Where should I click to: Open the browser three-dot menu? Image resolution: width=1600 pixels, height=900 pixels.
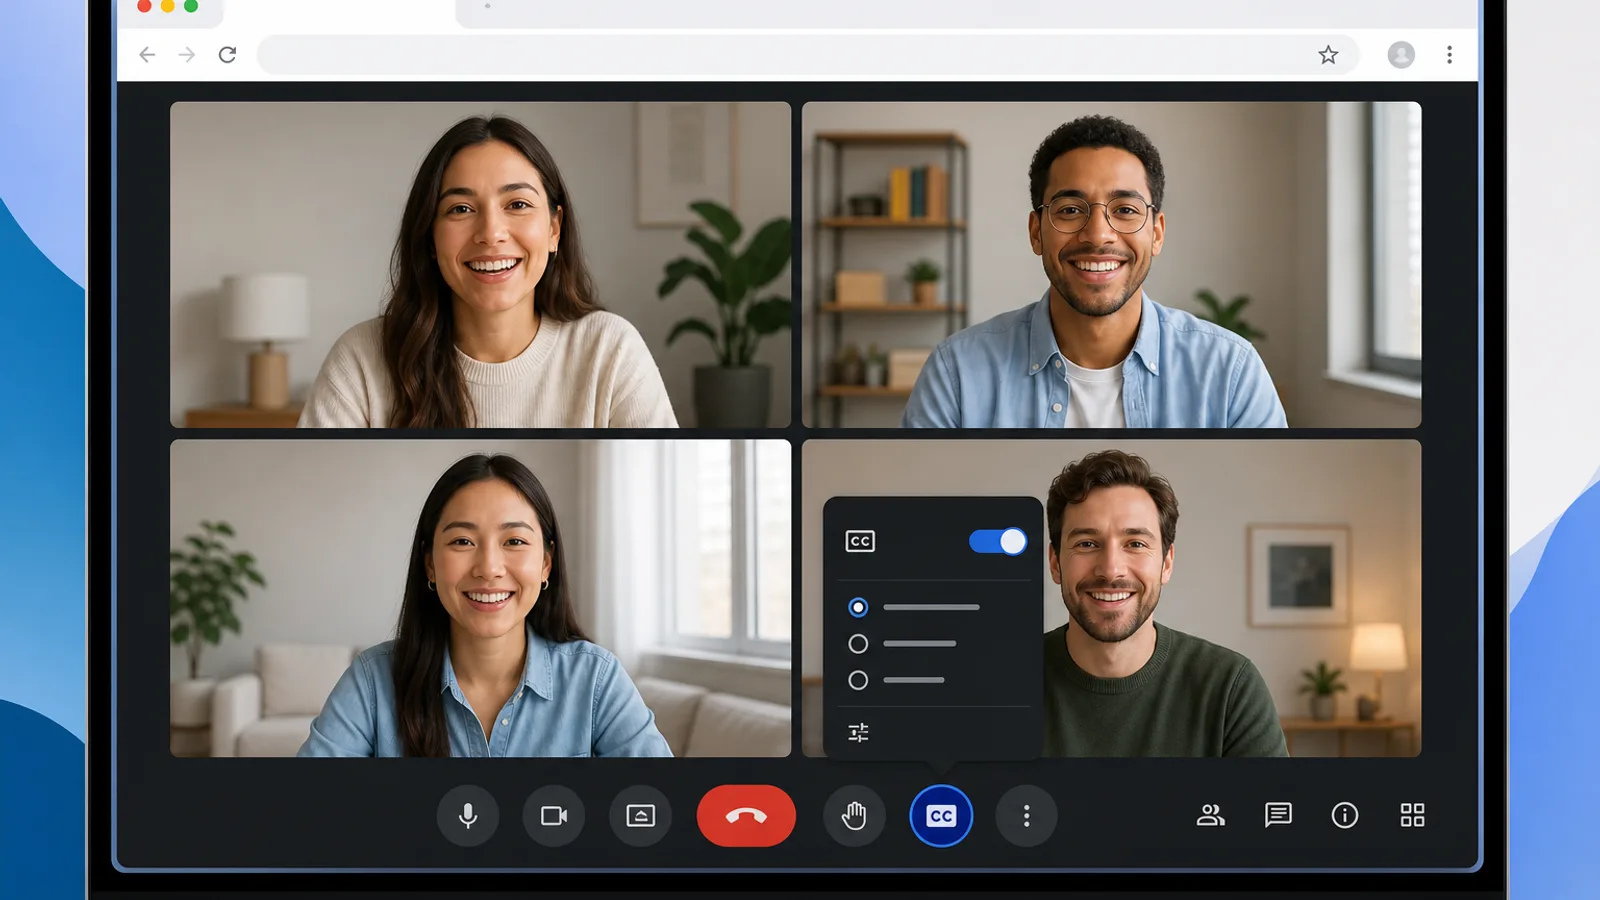pos(1449,55)
